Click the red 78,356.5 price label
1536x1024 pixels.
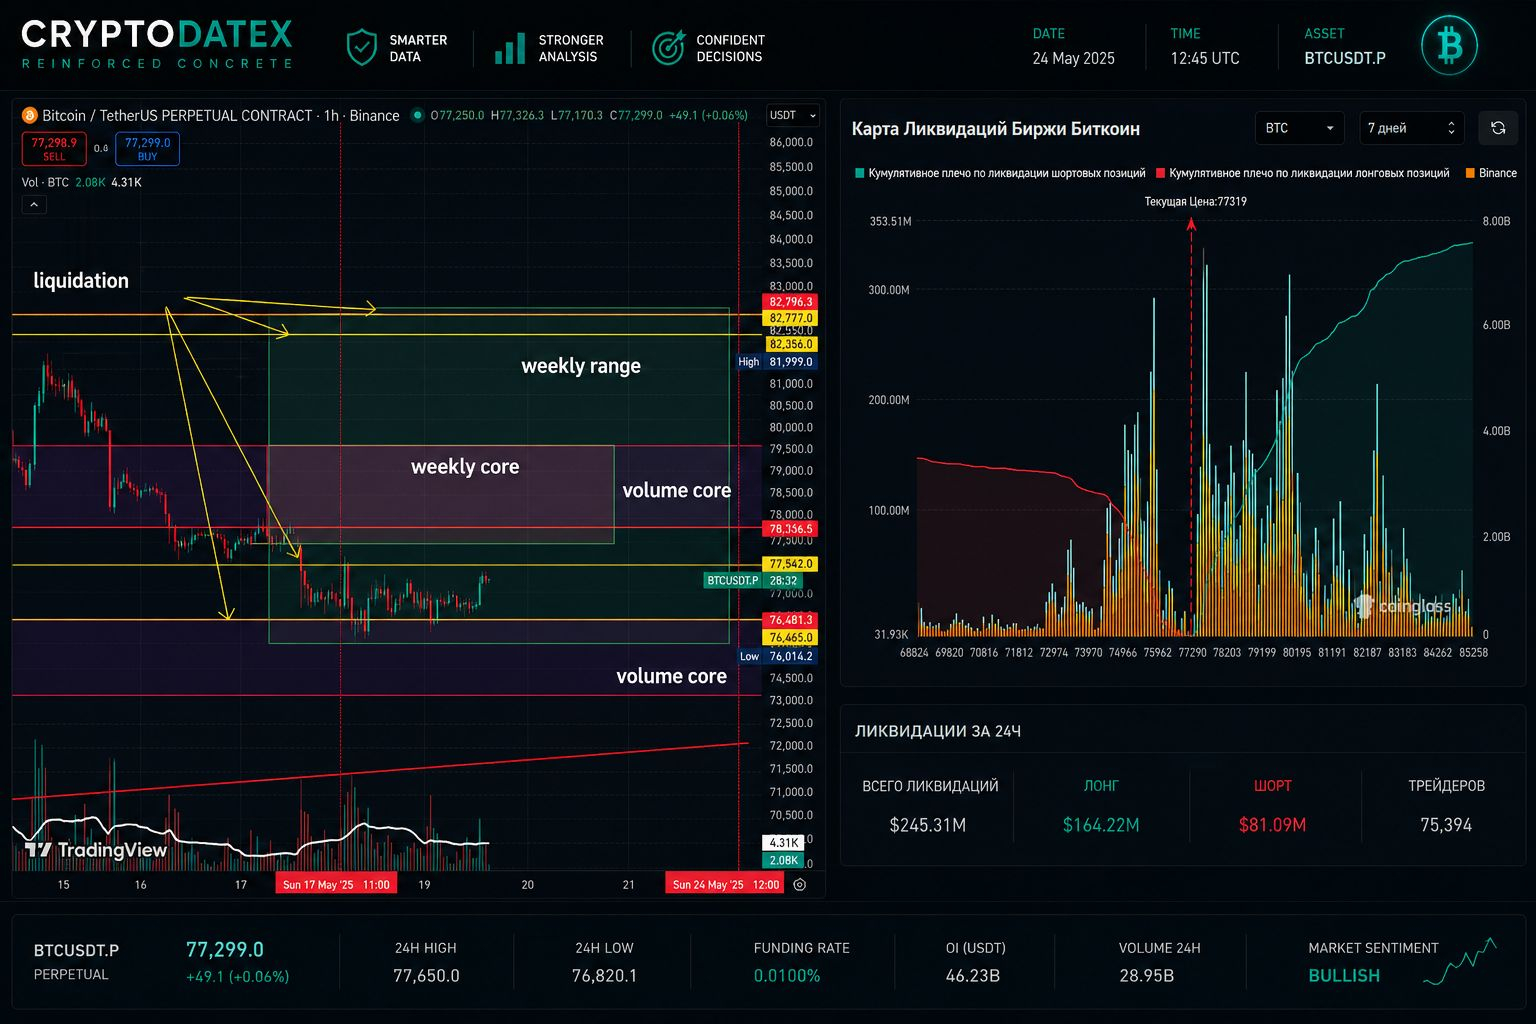[x=791, y=529]
